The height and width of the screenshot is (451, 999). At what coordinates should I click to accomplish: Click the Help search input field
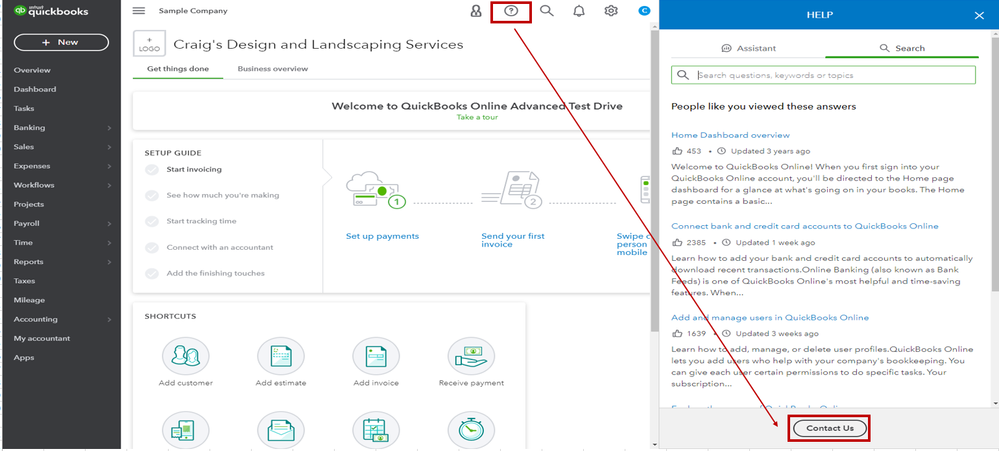[x=823, y=75]
